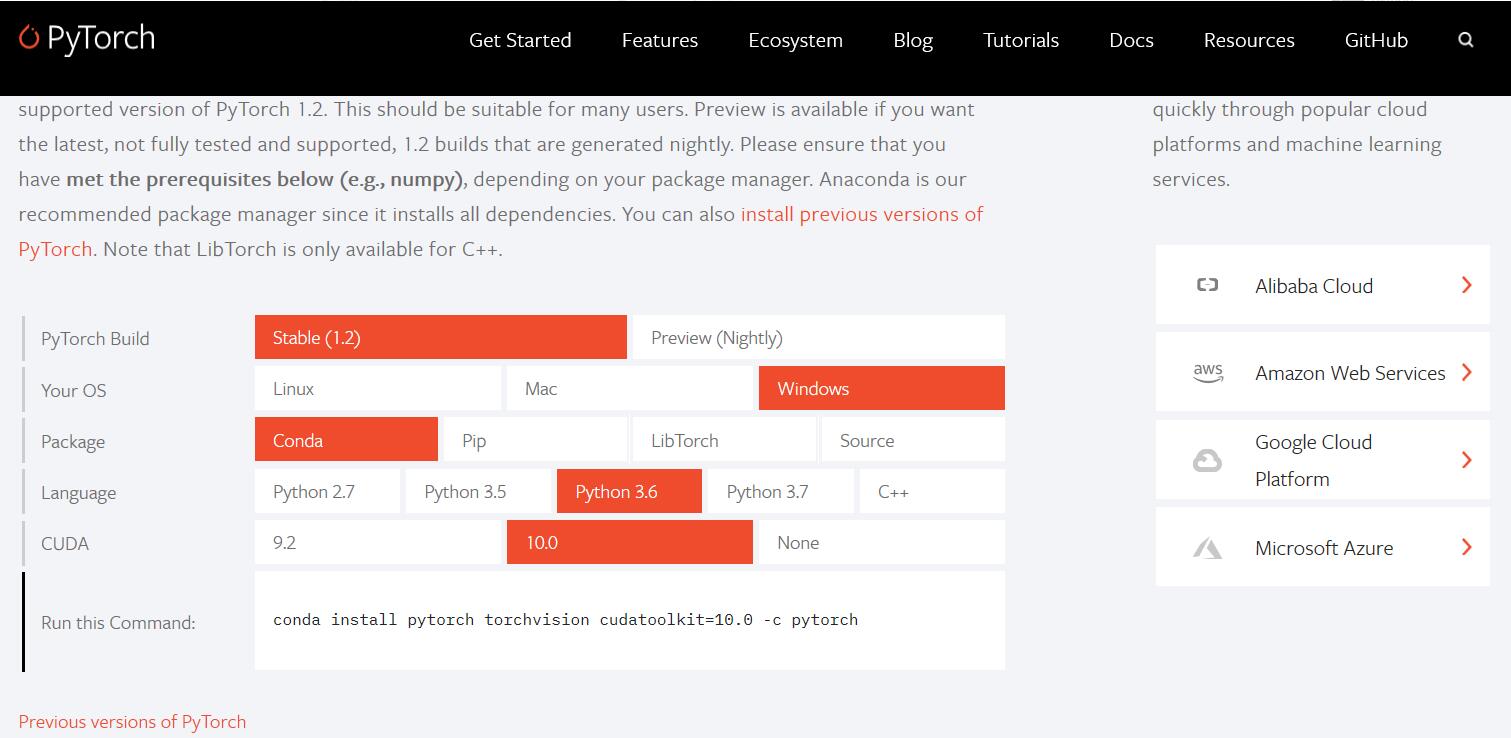Go to the Tutorials menu item

click(1021, 40)
